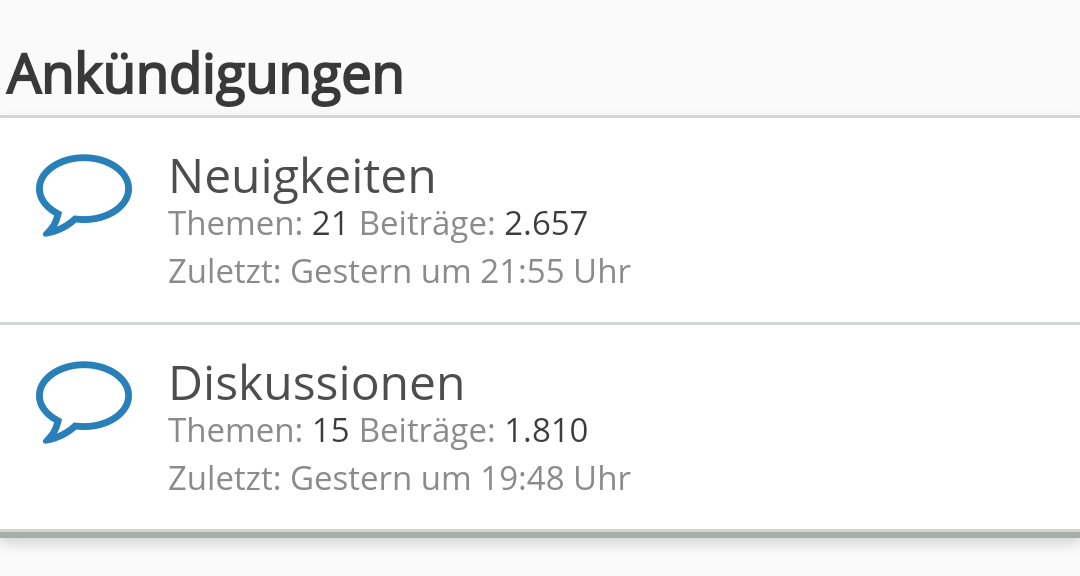The width and height of the screenshot is (1080, 576).
Task: Click the divider between Neuigkeiten and Diskussionen
Action: pyautogui.click(x=540, y=323)
